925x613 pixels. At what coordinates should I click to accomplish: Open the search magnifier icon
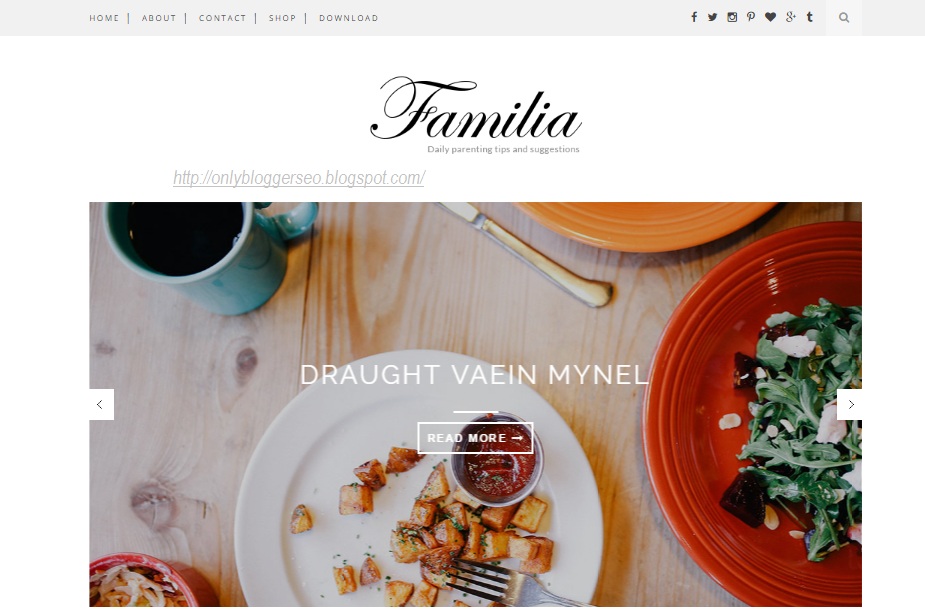844,18
